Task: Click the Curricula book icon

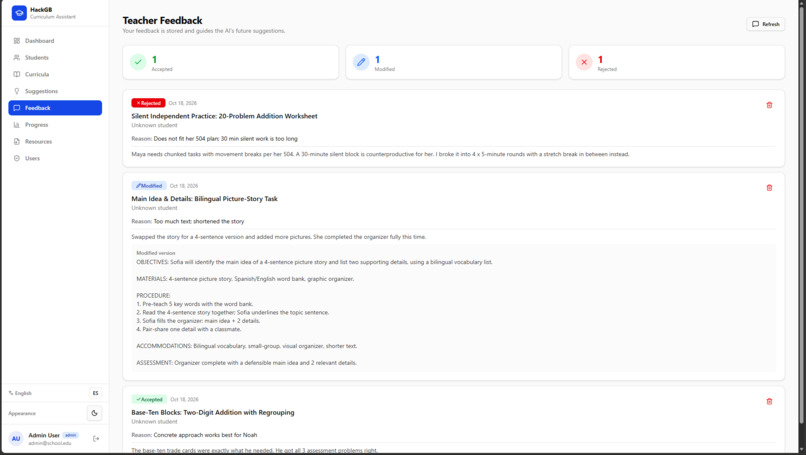Action: click(16, 75)
